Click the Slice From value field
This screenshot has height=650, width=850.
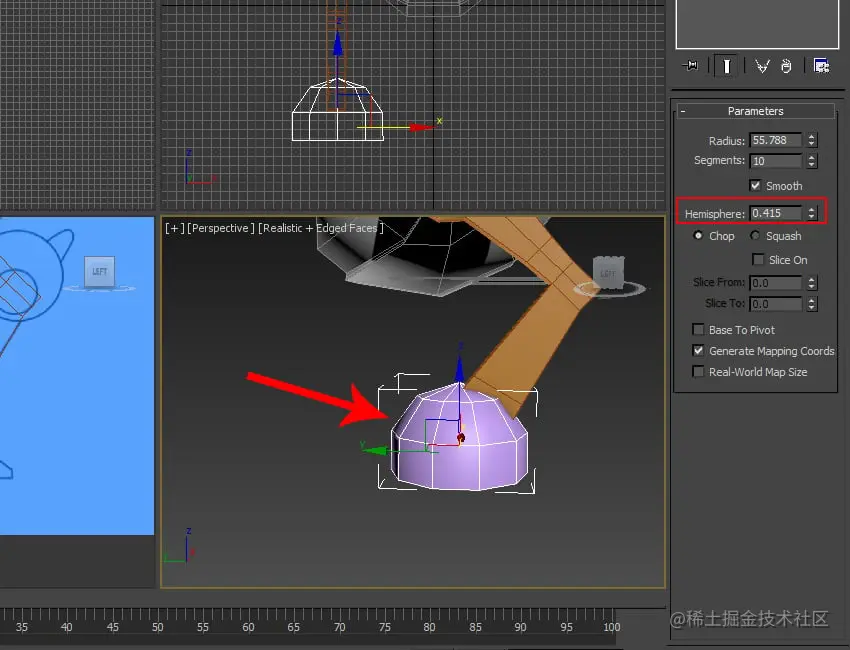776,282
